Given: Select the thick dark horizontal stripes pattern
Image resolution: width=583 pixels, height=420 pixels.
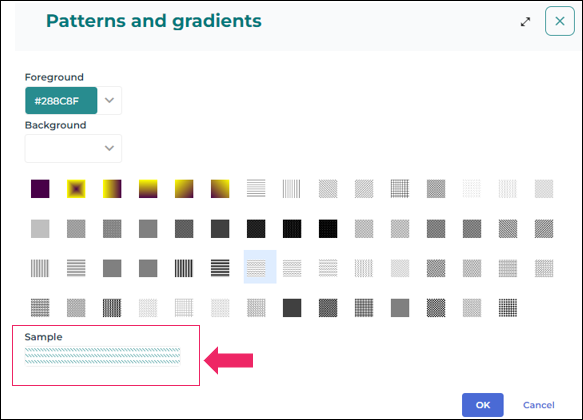Looking at the screenshot, I should [x=220, y=268].
